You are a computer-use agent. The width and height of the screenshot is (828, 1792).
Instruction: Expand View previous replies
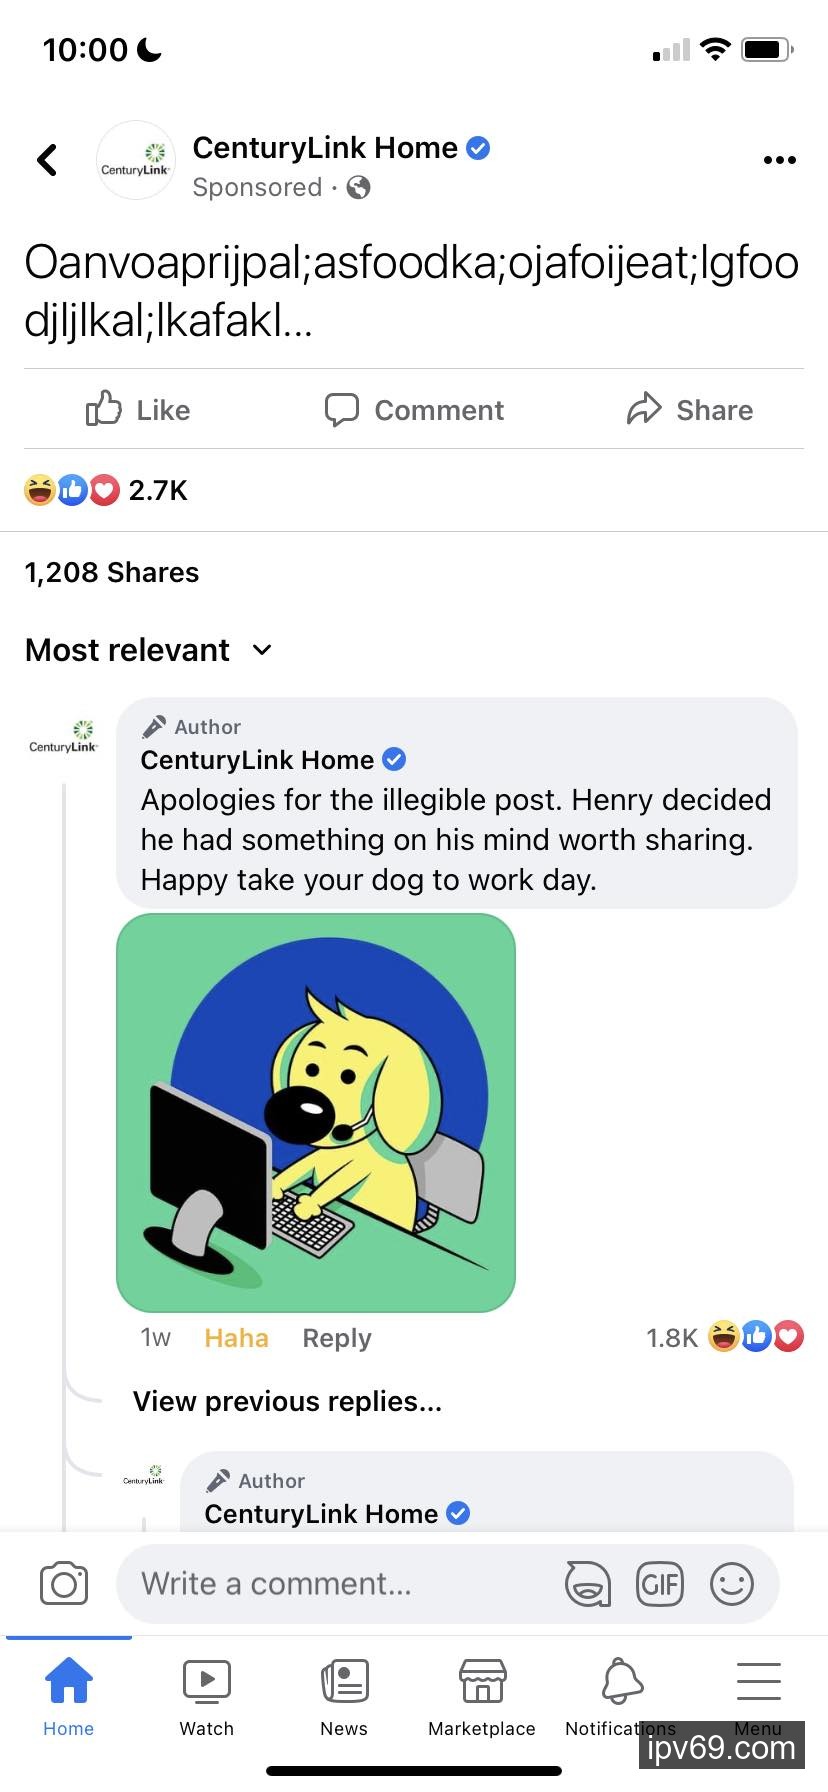(x=287, y=1401)
